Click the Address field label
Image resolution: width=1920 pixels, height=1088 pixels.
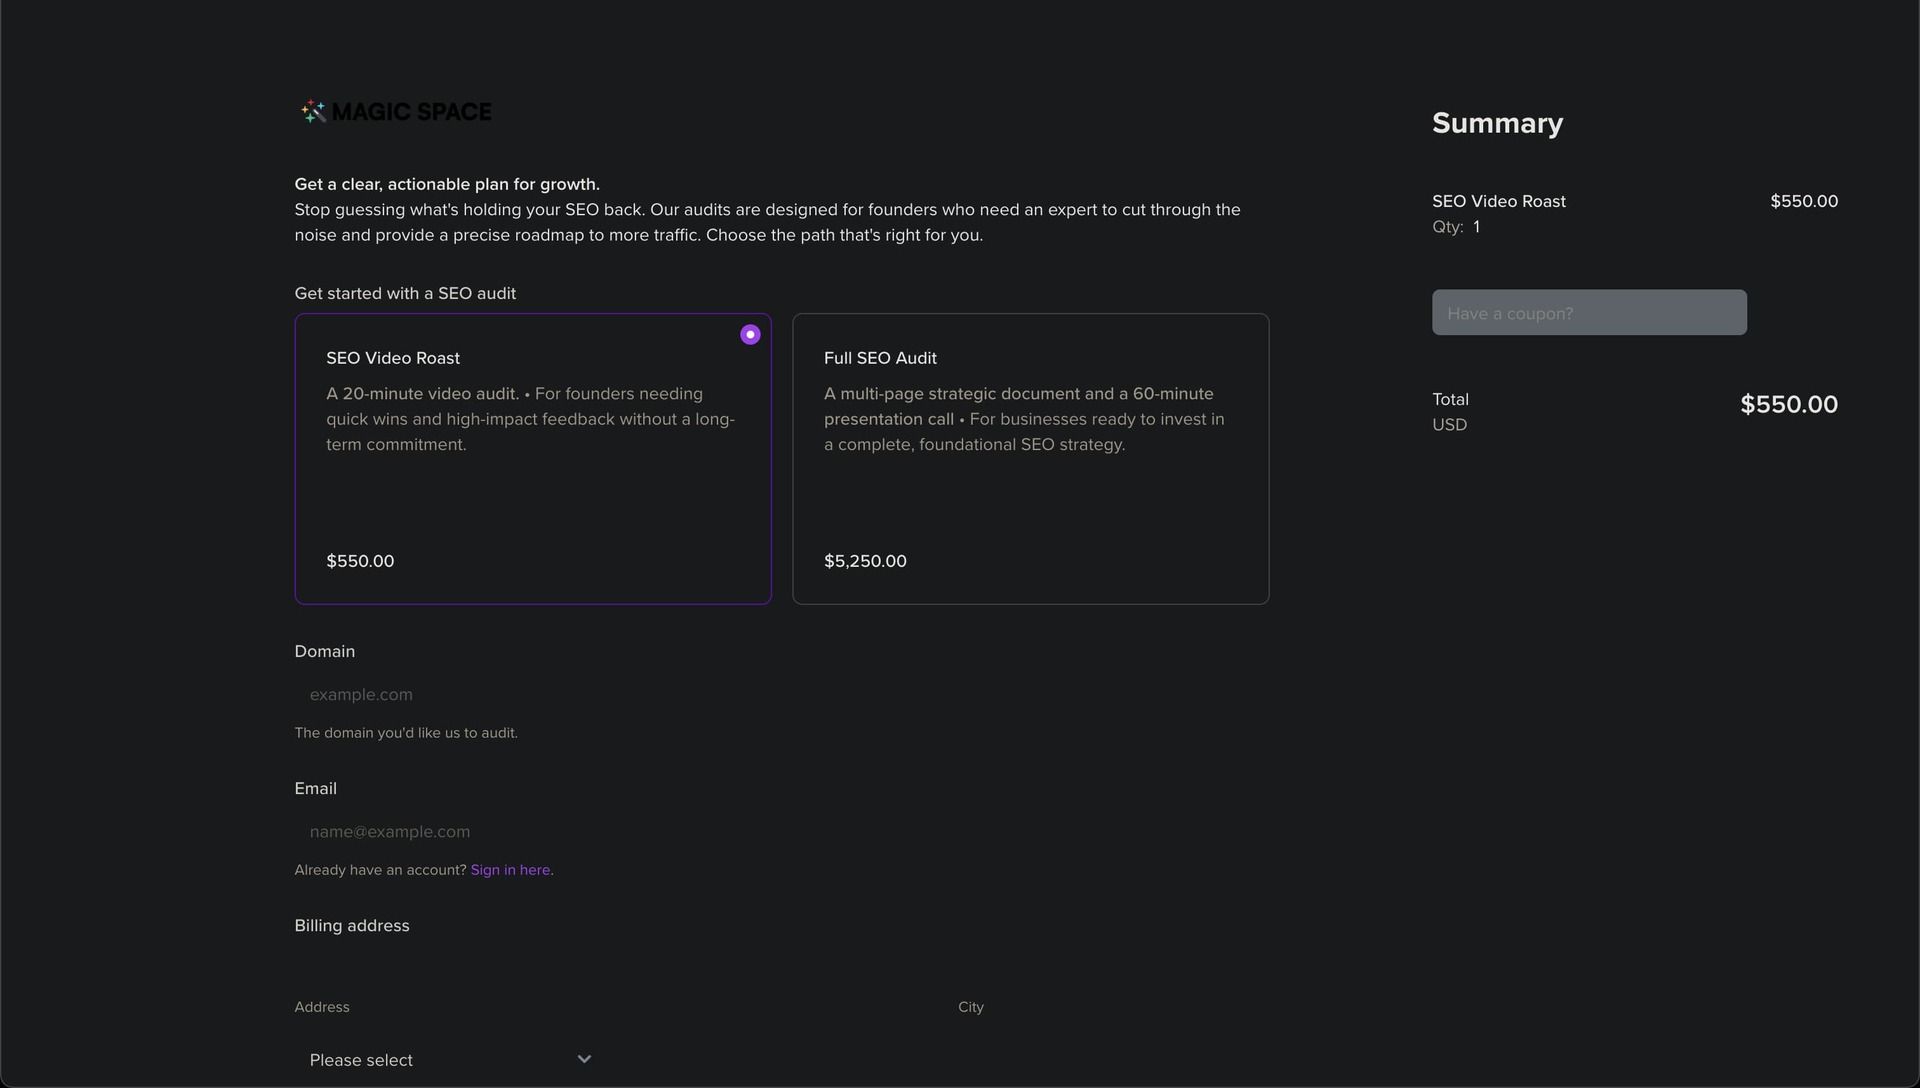click(322, 1007)
